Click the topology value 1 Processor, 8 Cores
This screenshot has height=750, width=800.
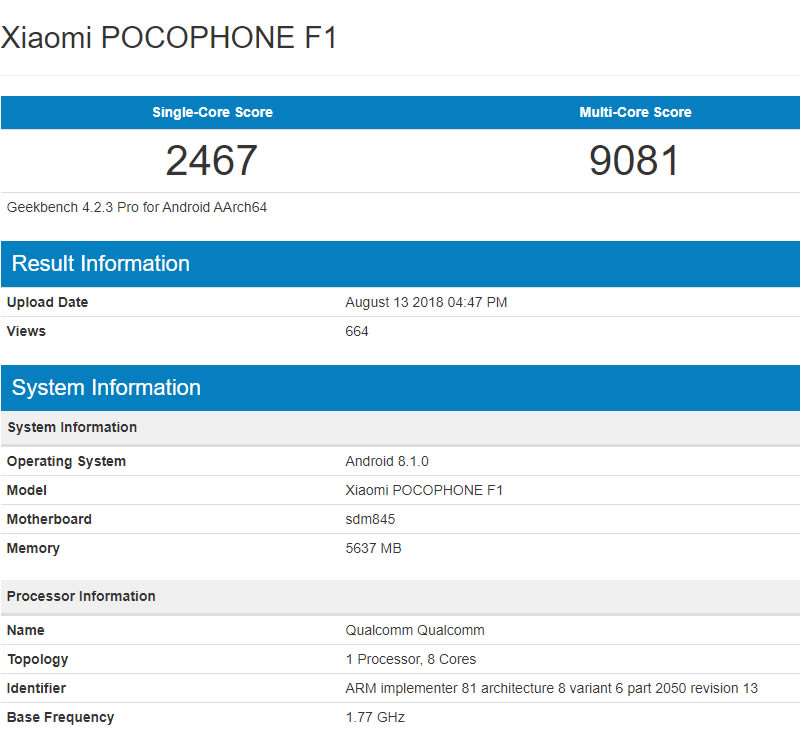pyautogui.click(x=411, y=659)
